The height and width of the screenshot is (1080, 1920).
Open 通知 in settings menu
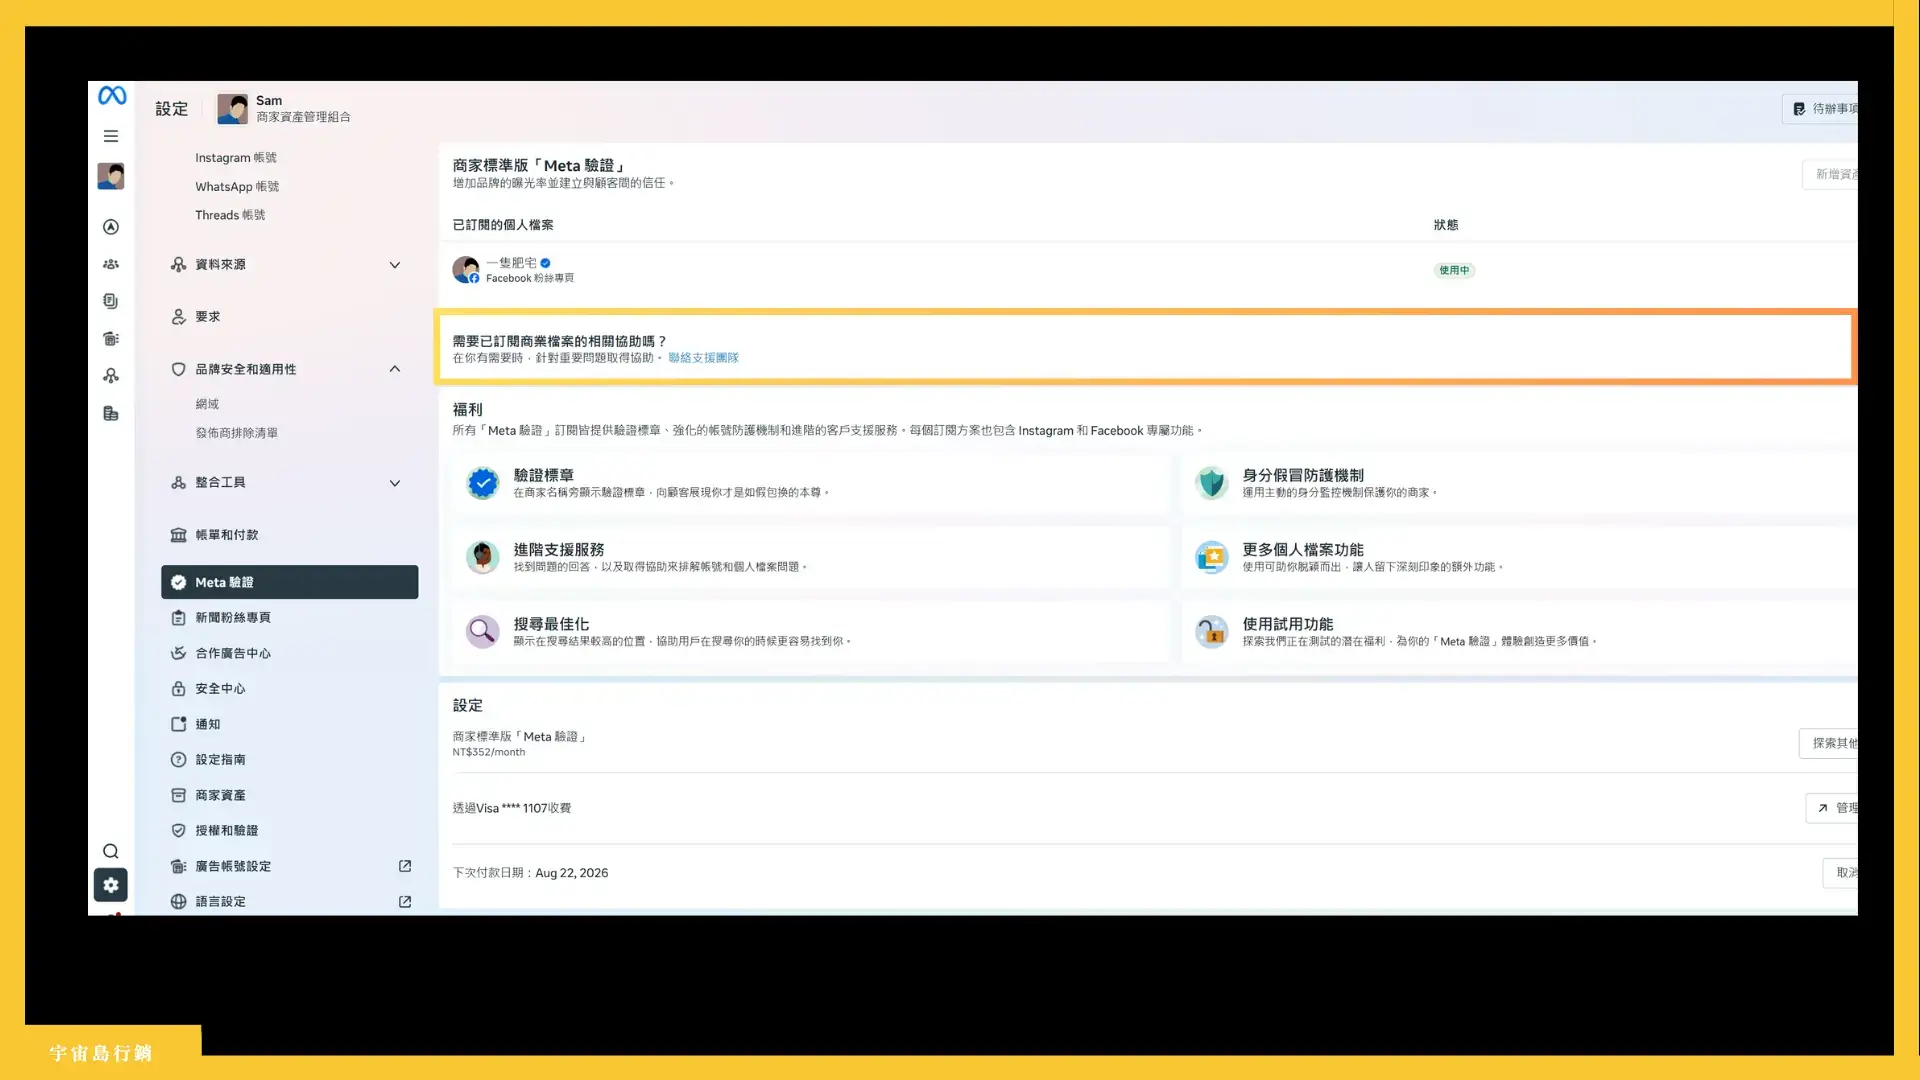[x=208, y=724]
